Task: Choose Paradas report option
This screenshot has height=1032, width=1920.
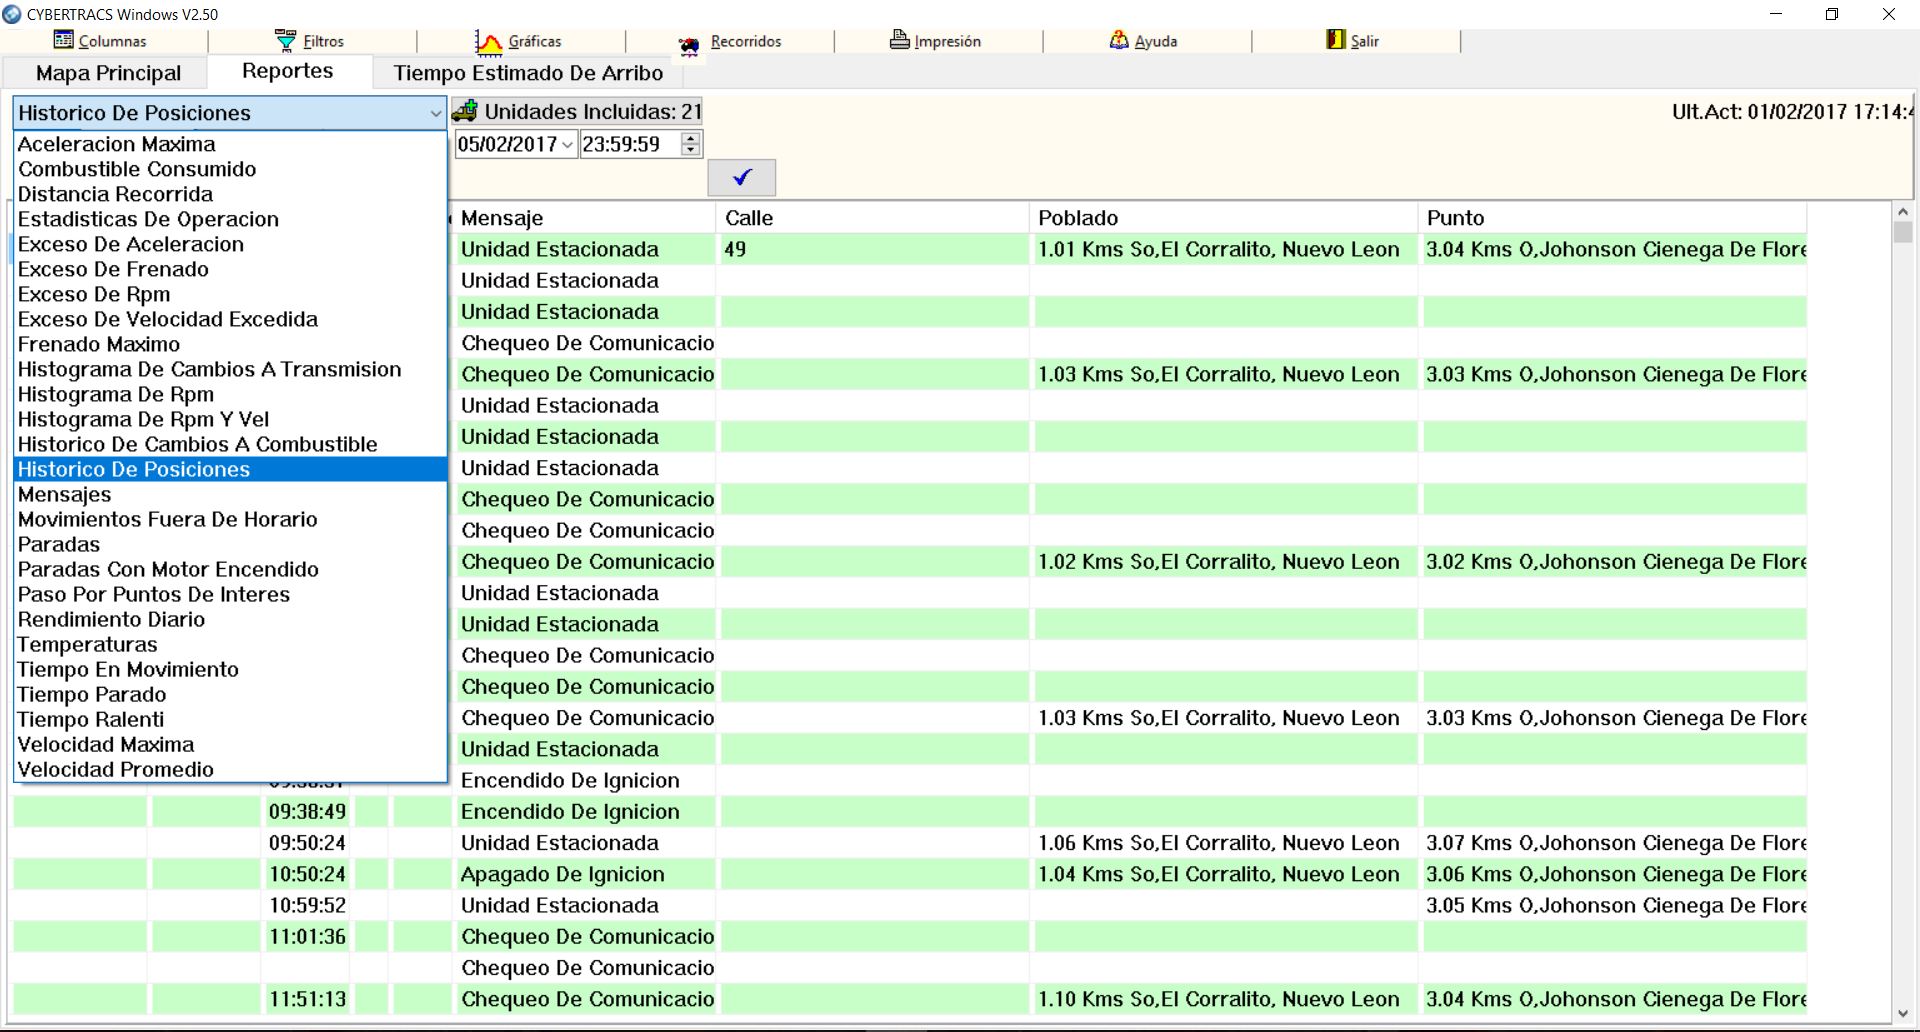Action: [230, 544]
